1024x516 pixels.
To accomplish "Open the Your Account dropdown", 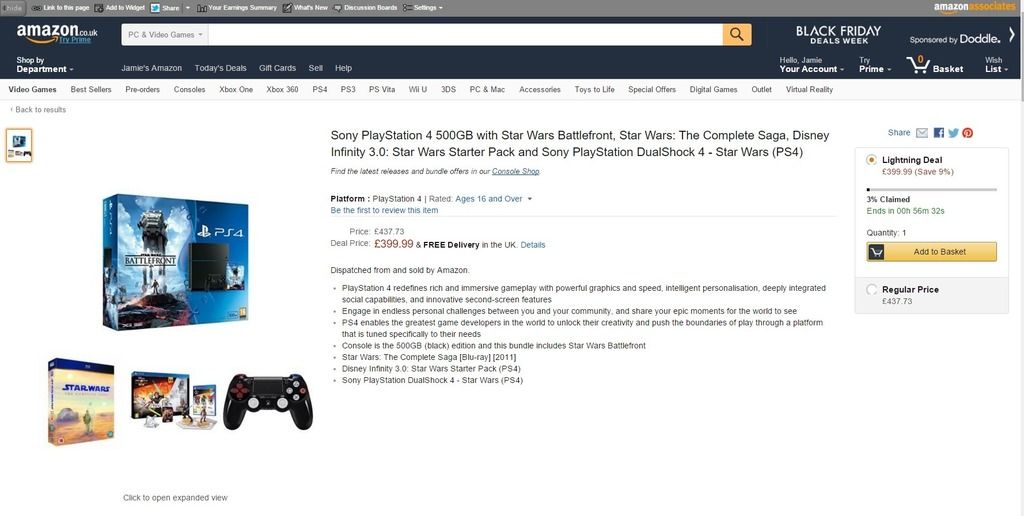I will point(811,65).
